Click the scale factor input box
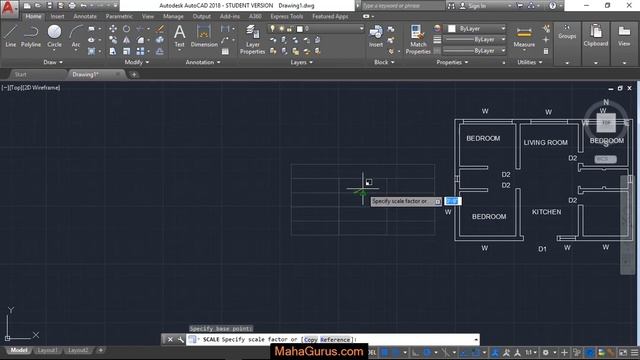640x360 pixels. pos(453,201)
